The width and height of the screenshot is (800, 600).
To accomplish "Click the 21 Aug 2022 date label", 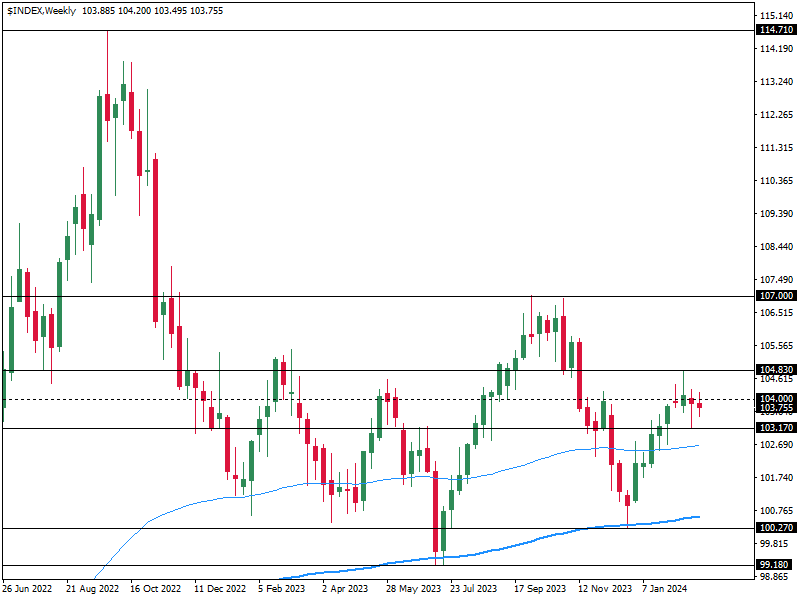I will coord(92,589).
